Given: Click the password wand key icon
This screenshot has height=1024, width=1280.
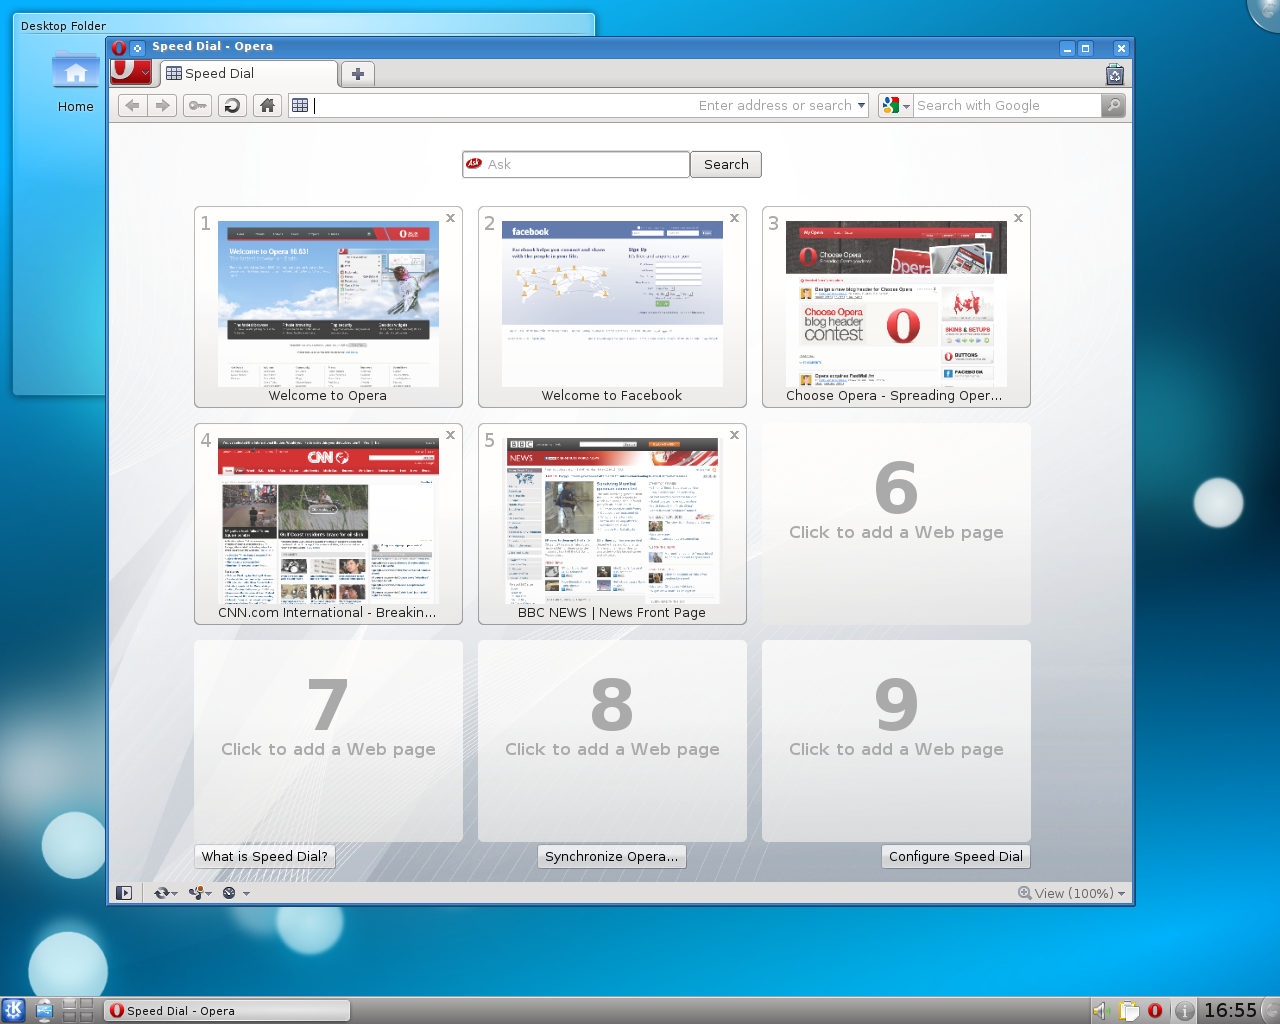Looking at the screenshot, I should coord(198,105).
